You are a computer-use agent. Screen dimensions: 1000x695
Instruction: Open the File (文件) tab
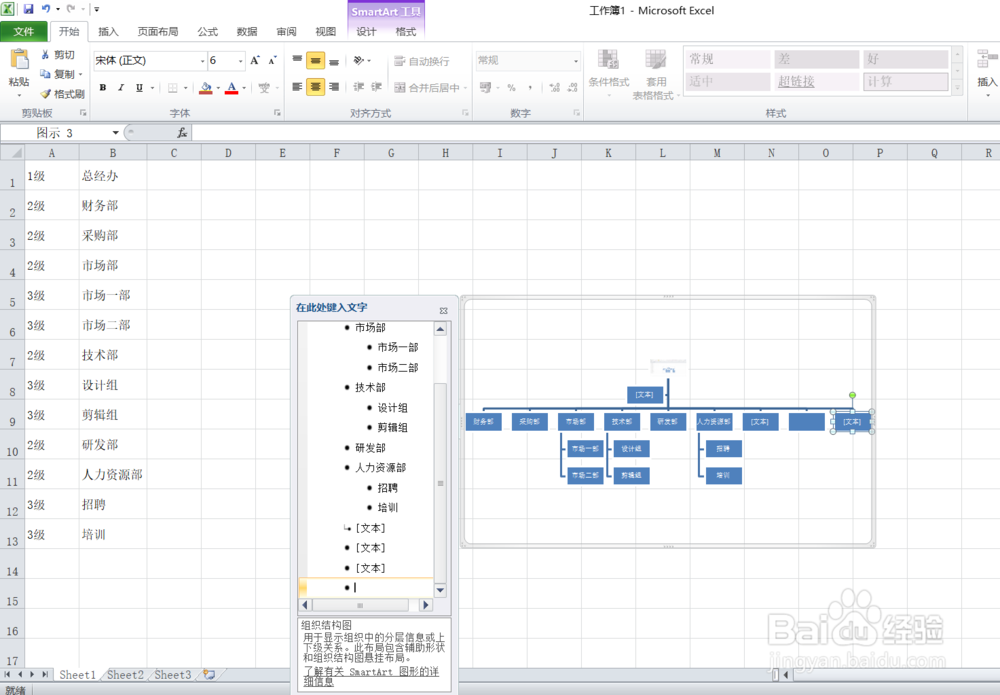tap(24, 32)
